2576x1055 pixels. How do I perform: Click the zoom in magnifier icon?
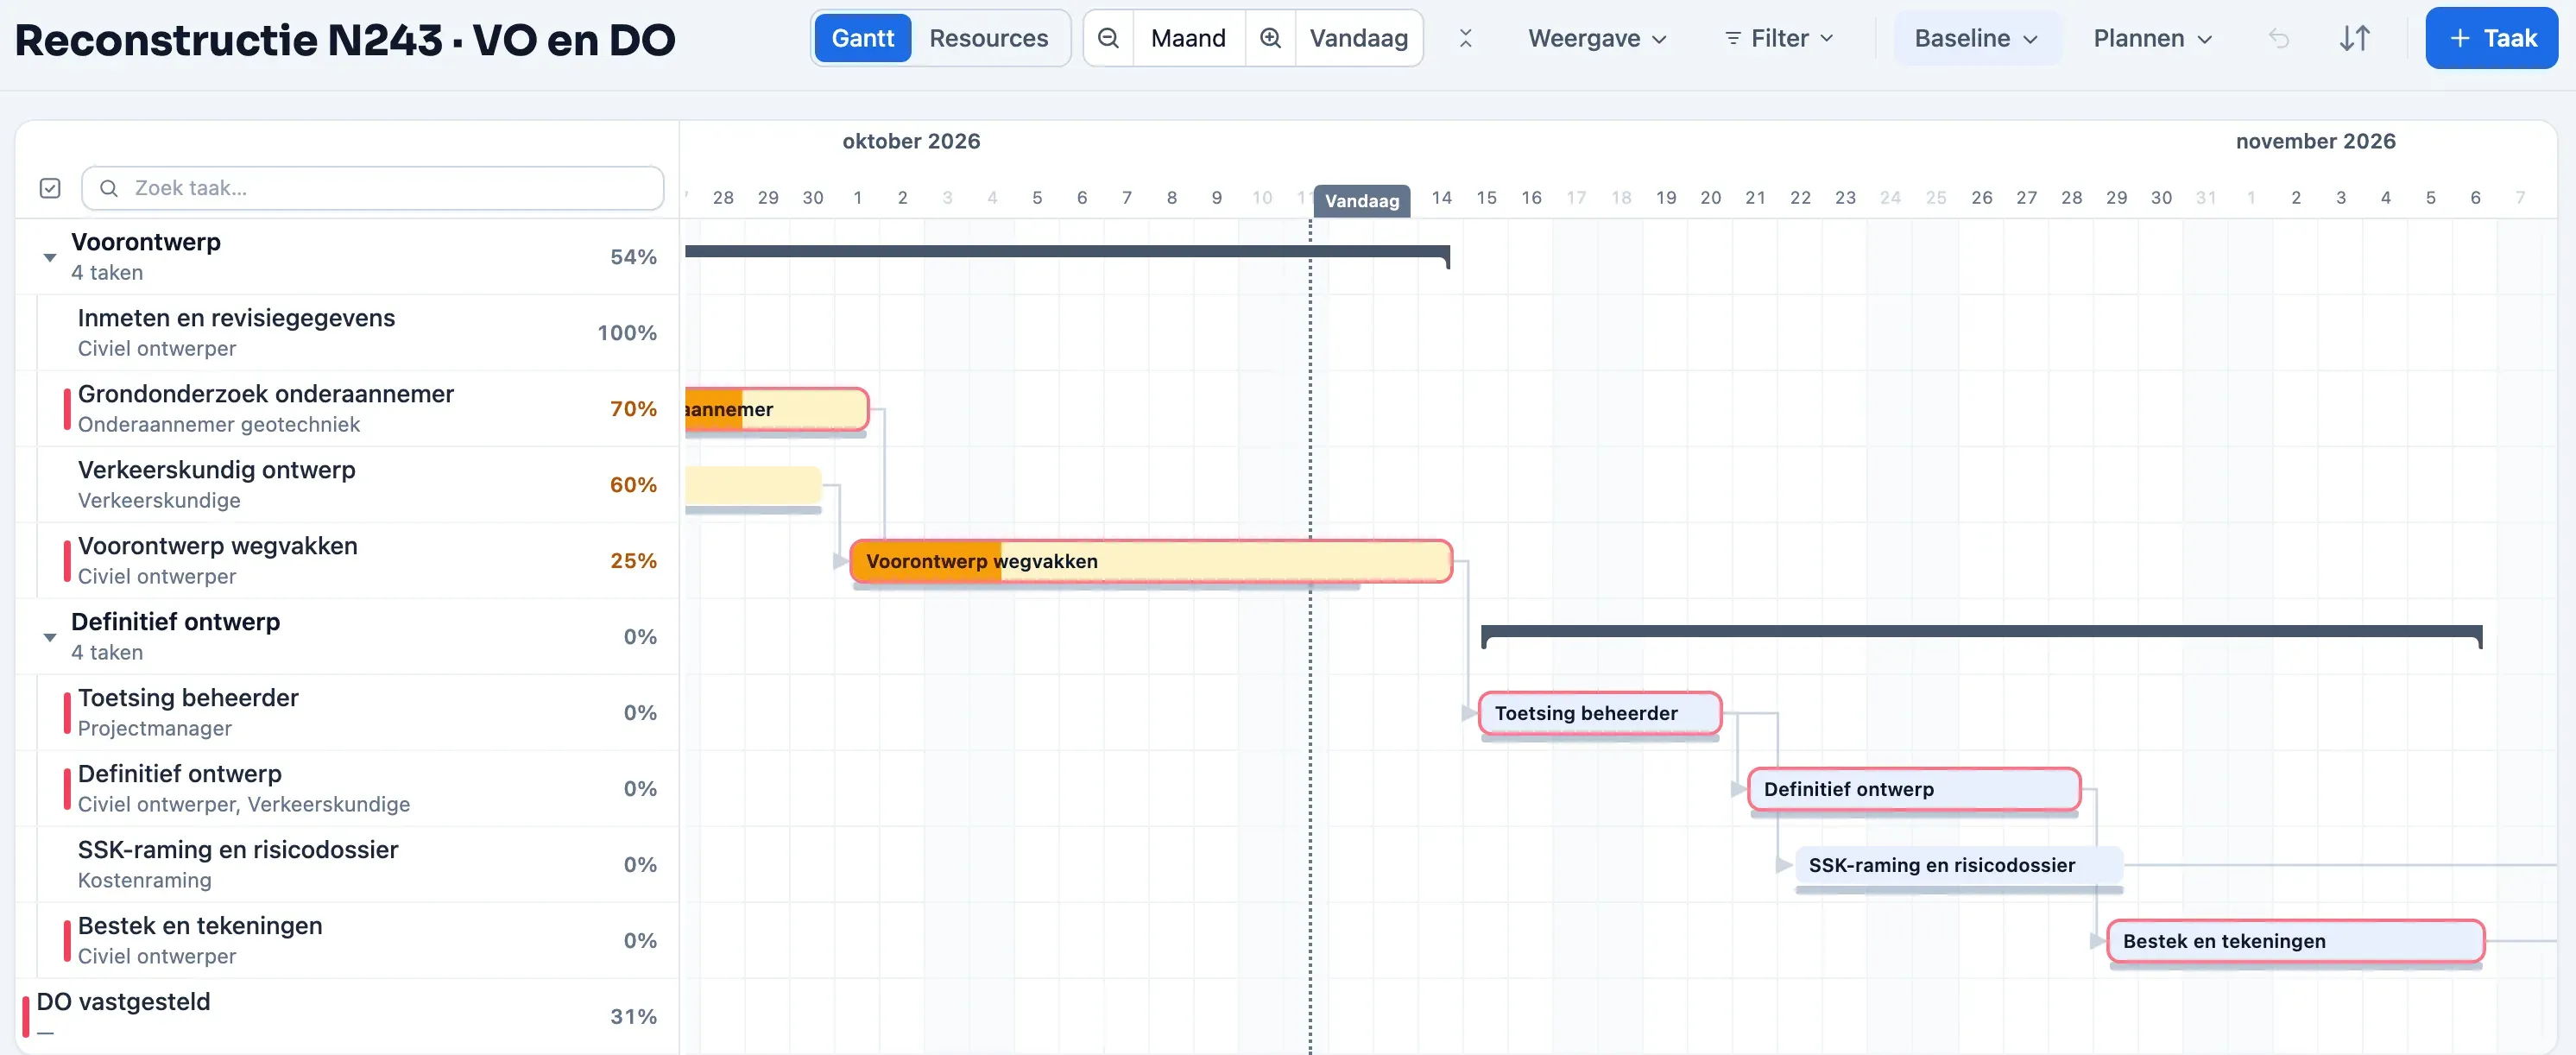pyautogui.click(x=1270, y=38)
